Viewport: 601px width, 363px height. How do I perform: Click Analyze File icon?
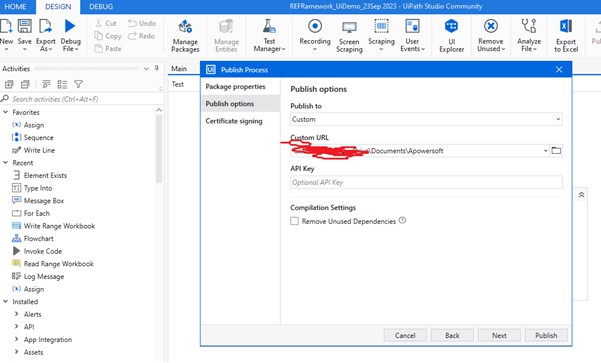(529, 26)
